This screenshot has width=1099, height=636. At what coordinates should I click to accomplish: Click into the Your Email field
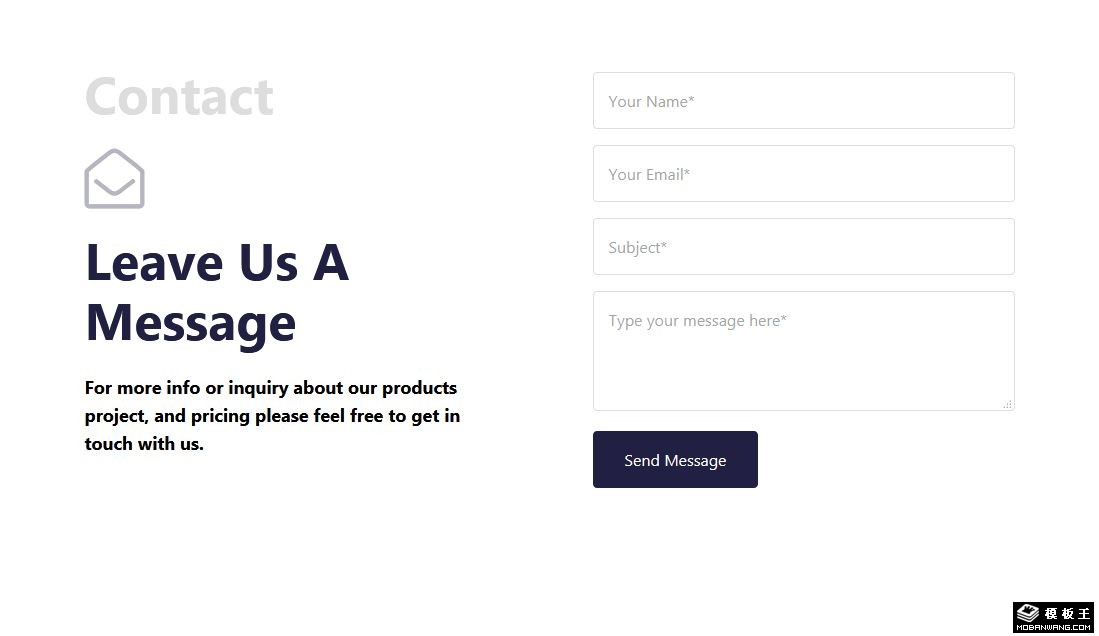coord(803,173)
